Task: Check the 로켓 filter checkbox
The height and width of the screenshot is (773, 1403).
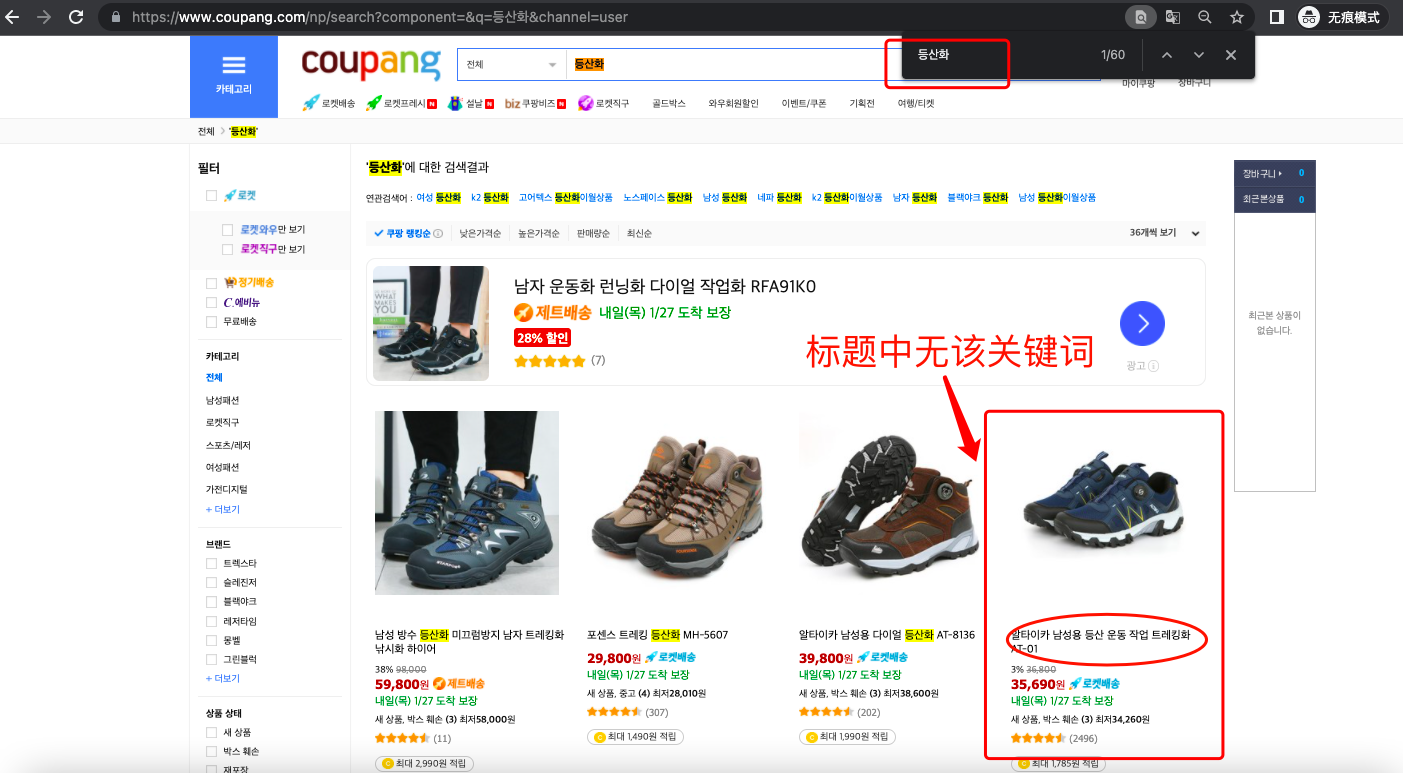Action: click(x=211, y=196)
